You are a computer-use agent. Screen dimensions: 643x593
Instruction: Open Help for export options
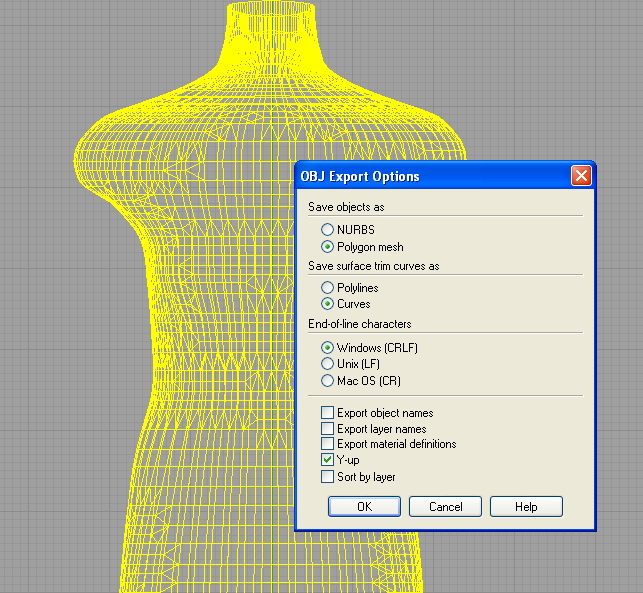[526, 506]
